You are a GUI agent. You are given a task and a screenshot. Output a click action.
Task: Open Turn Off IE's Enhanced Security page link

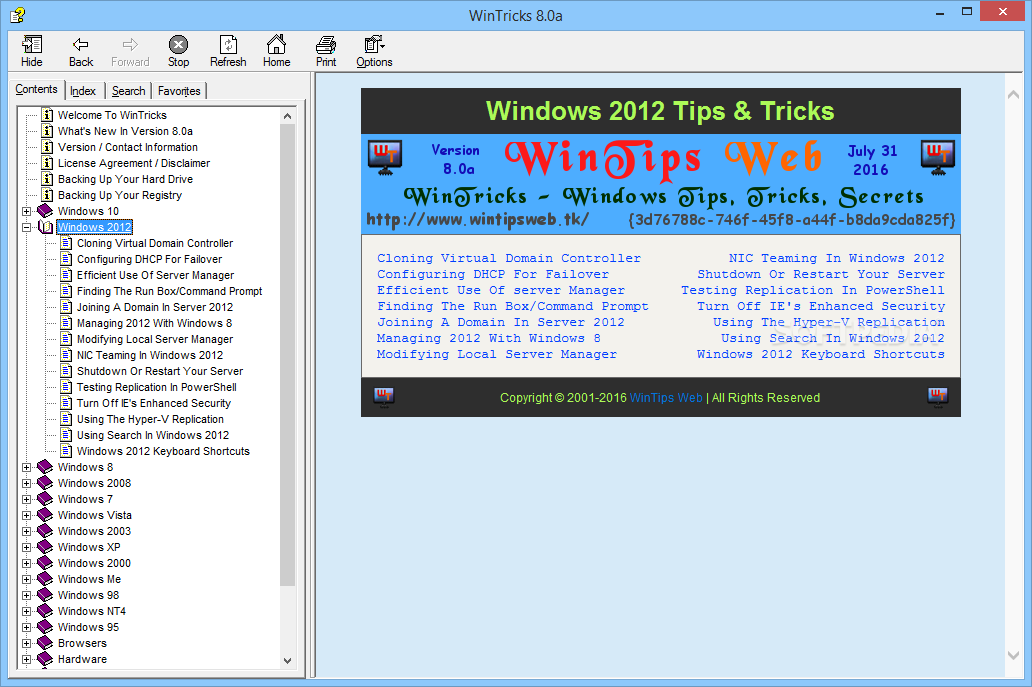821,306
